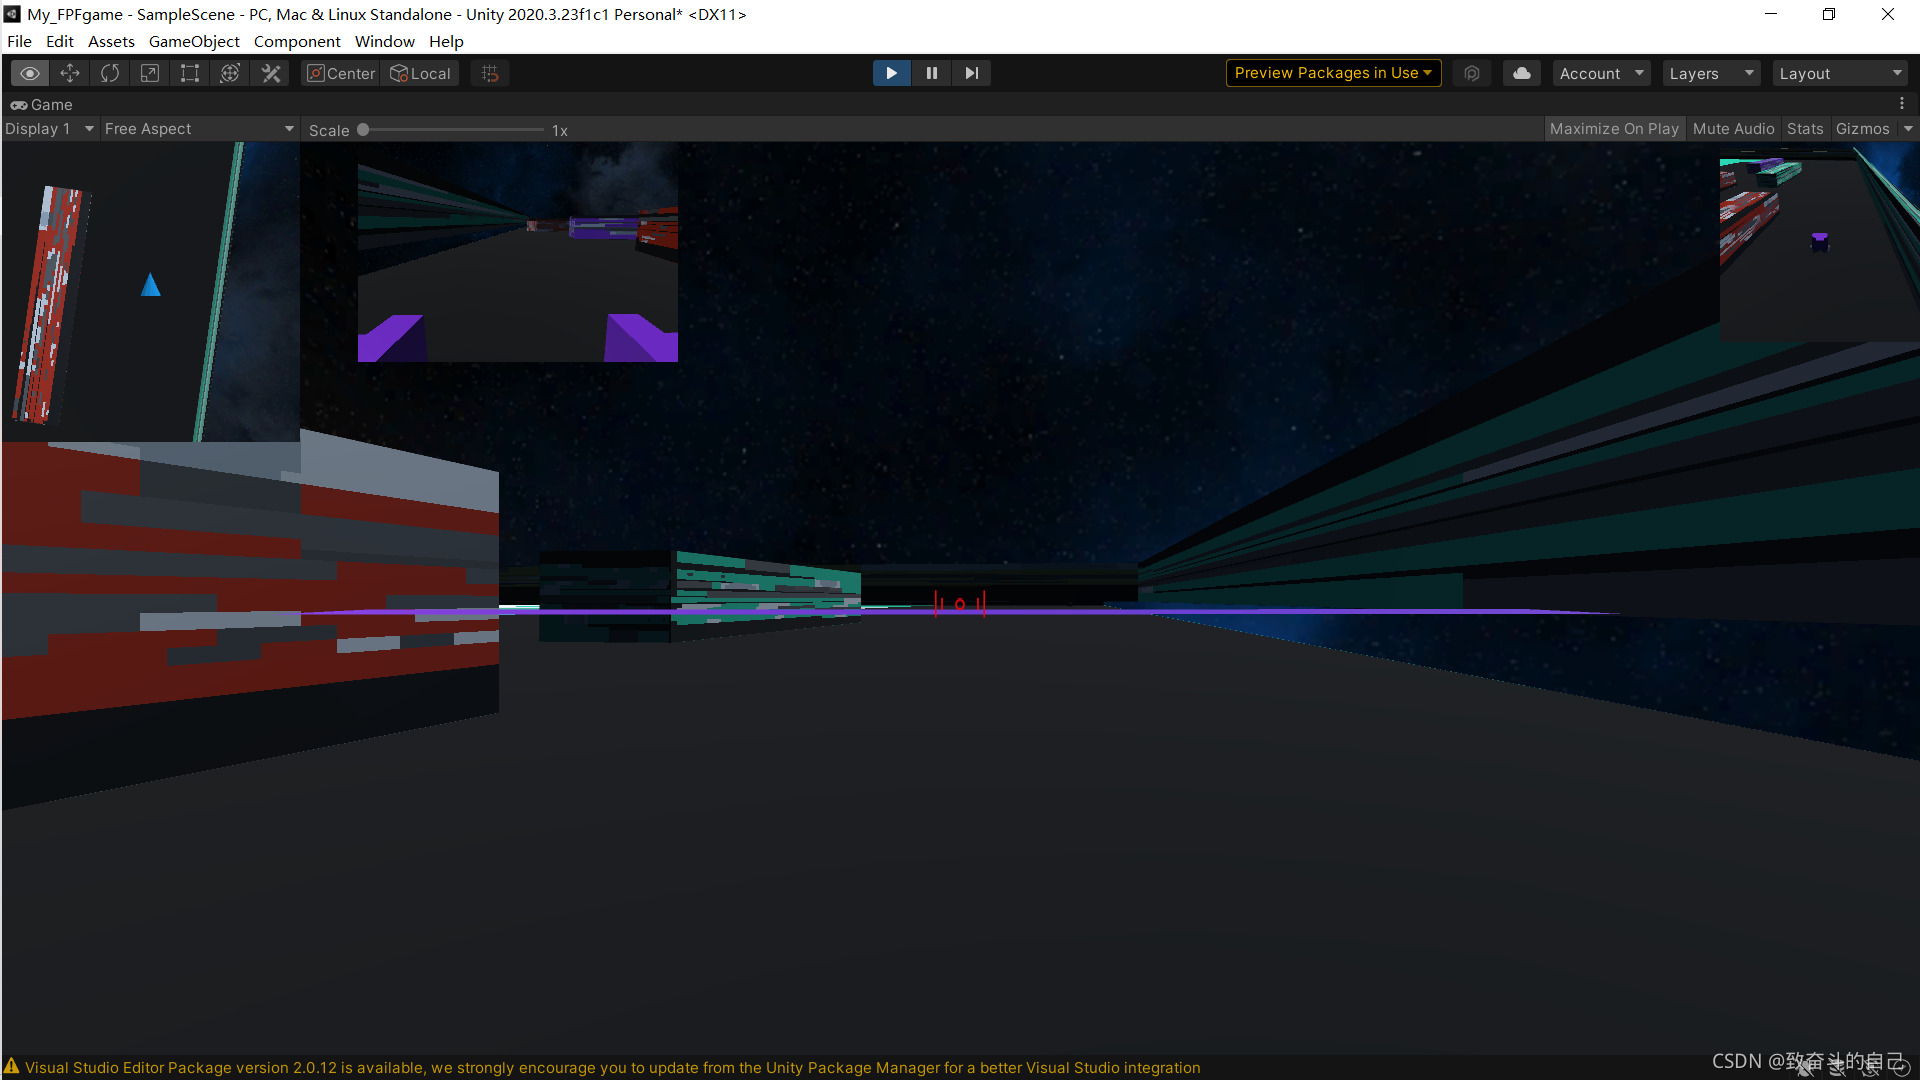Advance one frame with Step button
Viewport: 1920px width, 1080px height.
coord(971,73)
